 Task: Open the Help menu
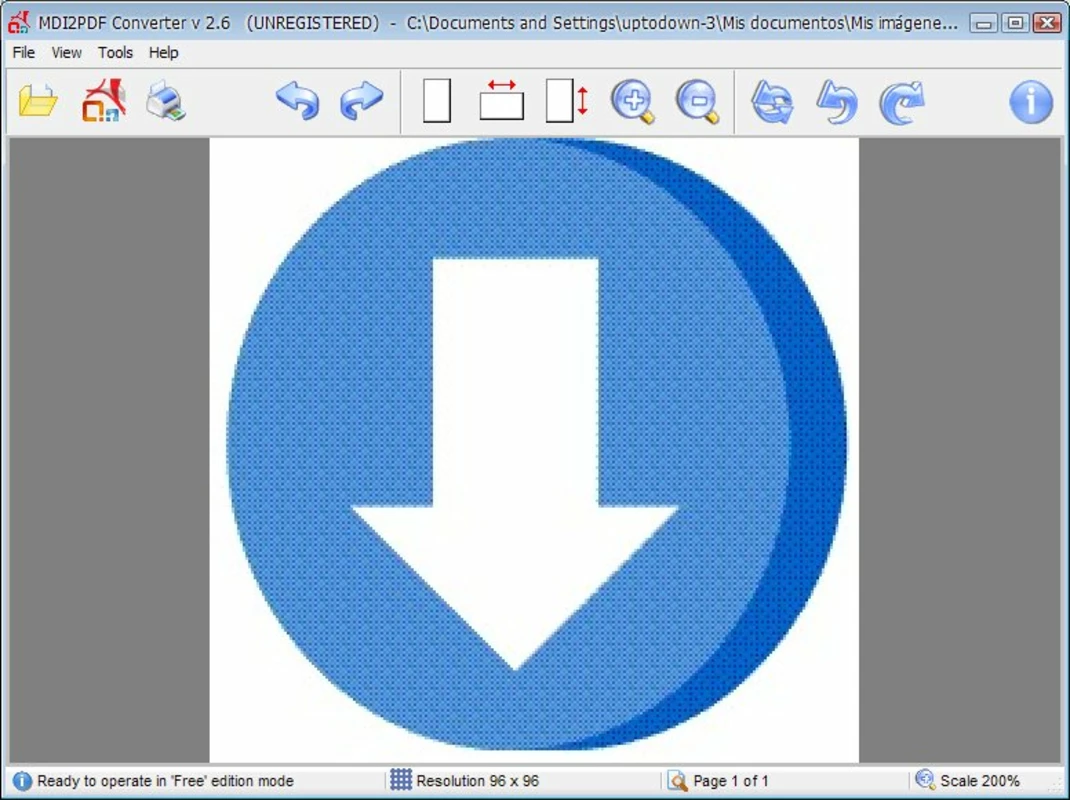click(164, 53)
